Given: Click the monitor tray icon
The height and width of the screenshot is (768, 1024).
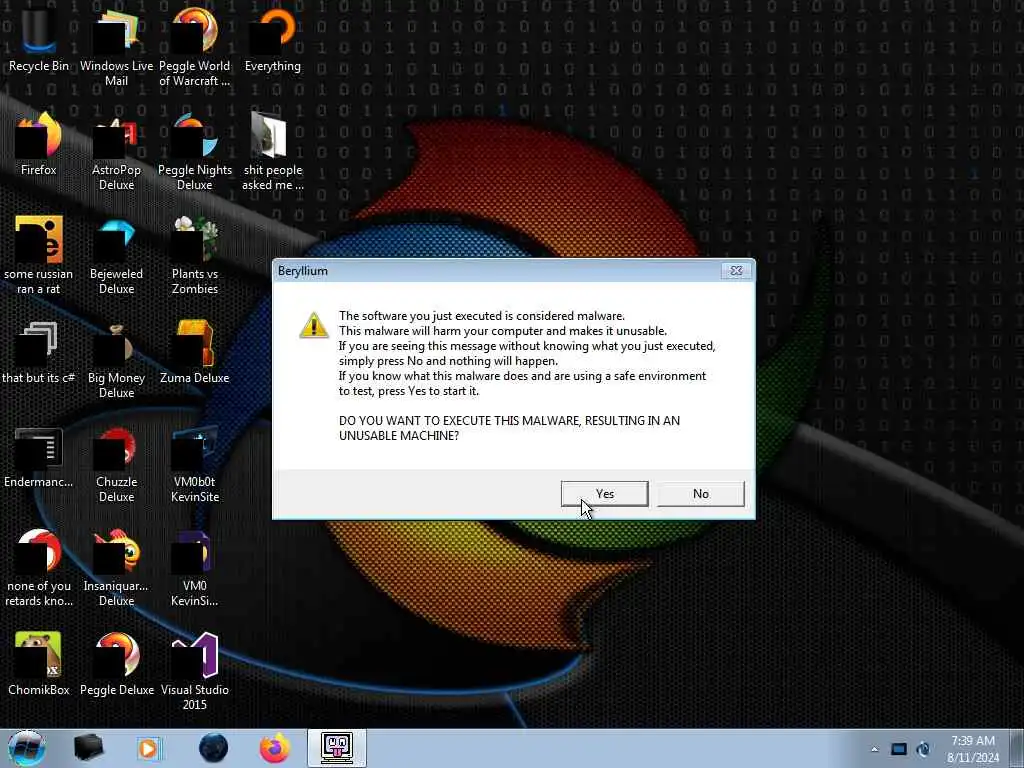Looking at the screenshot, I should (899, 749).
